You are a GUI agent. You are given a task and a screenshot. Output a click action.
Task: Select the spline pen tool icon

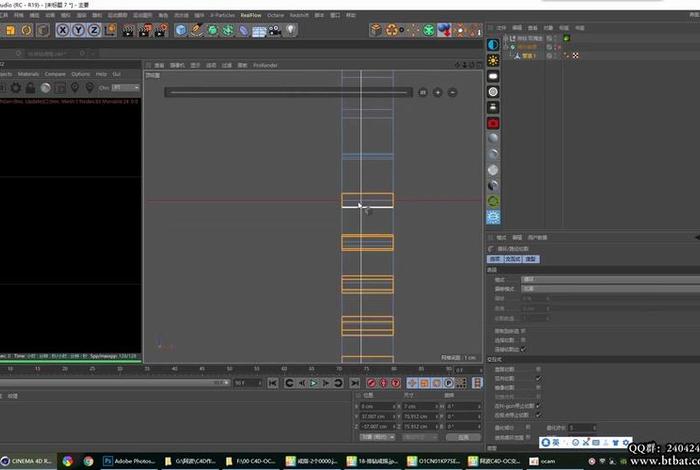click(196, 30)
